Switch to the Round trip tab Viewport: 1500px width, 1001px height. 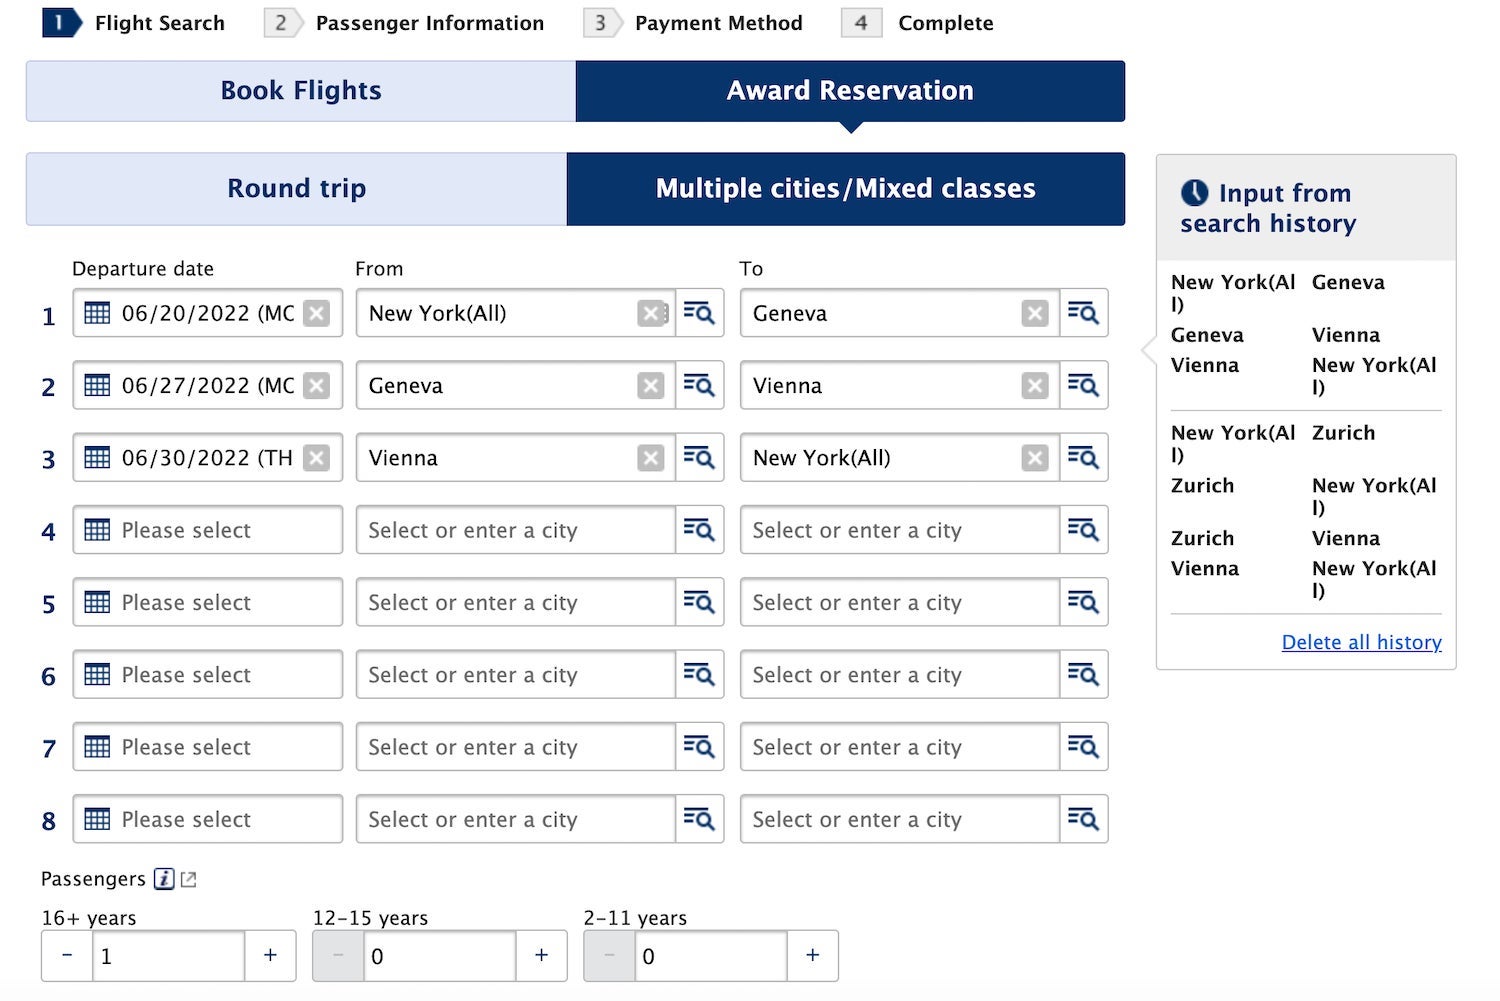[296, 188]
